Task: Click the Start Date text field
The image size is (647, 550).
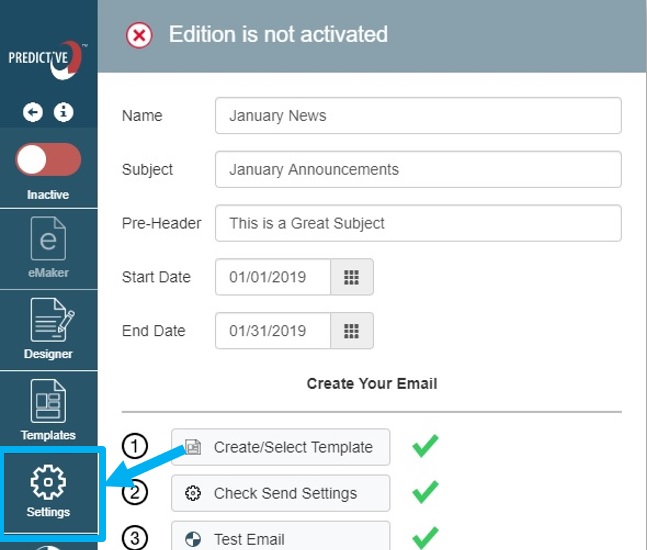Action: (272, 277)
